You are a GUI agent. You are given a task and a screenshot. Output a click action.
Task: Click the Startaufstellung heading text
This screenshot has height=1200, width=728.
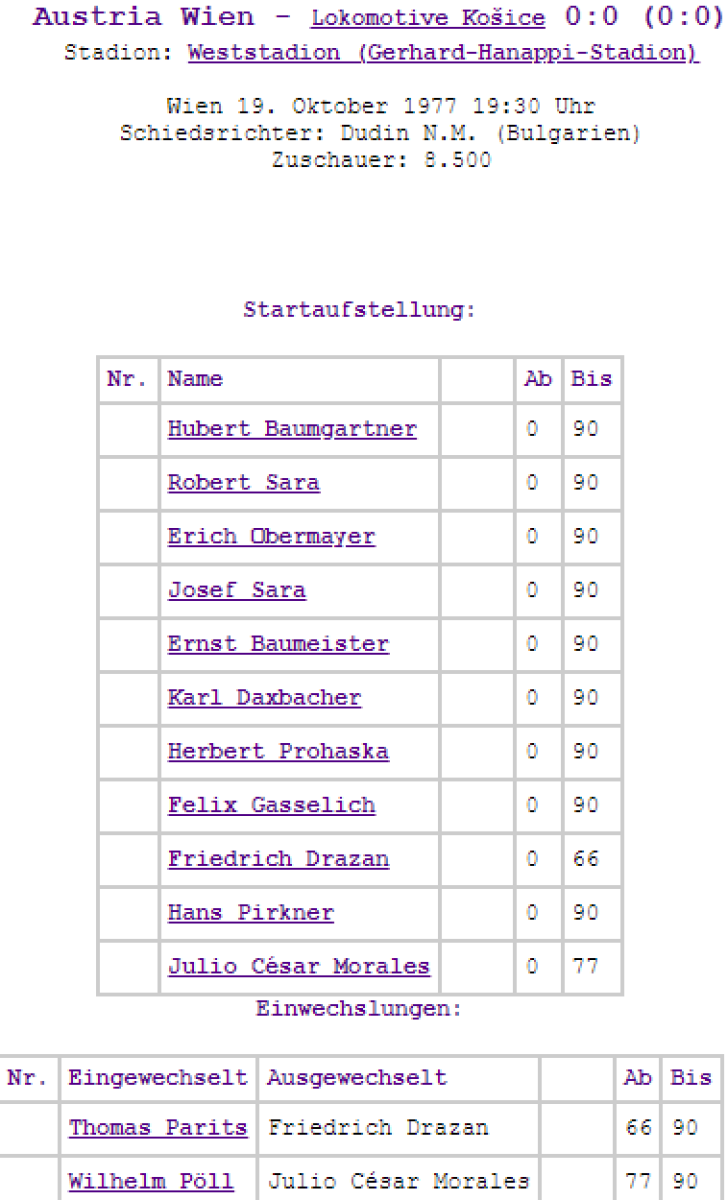click(359, 310)
